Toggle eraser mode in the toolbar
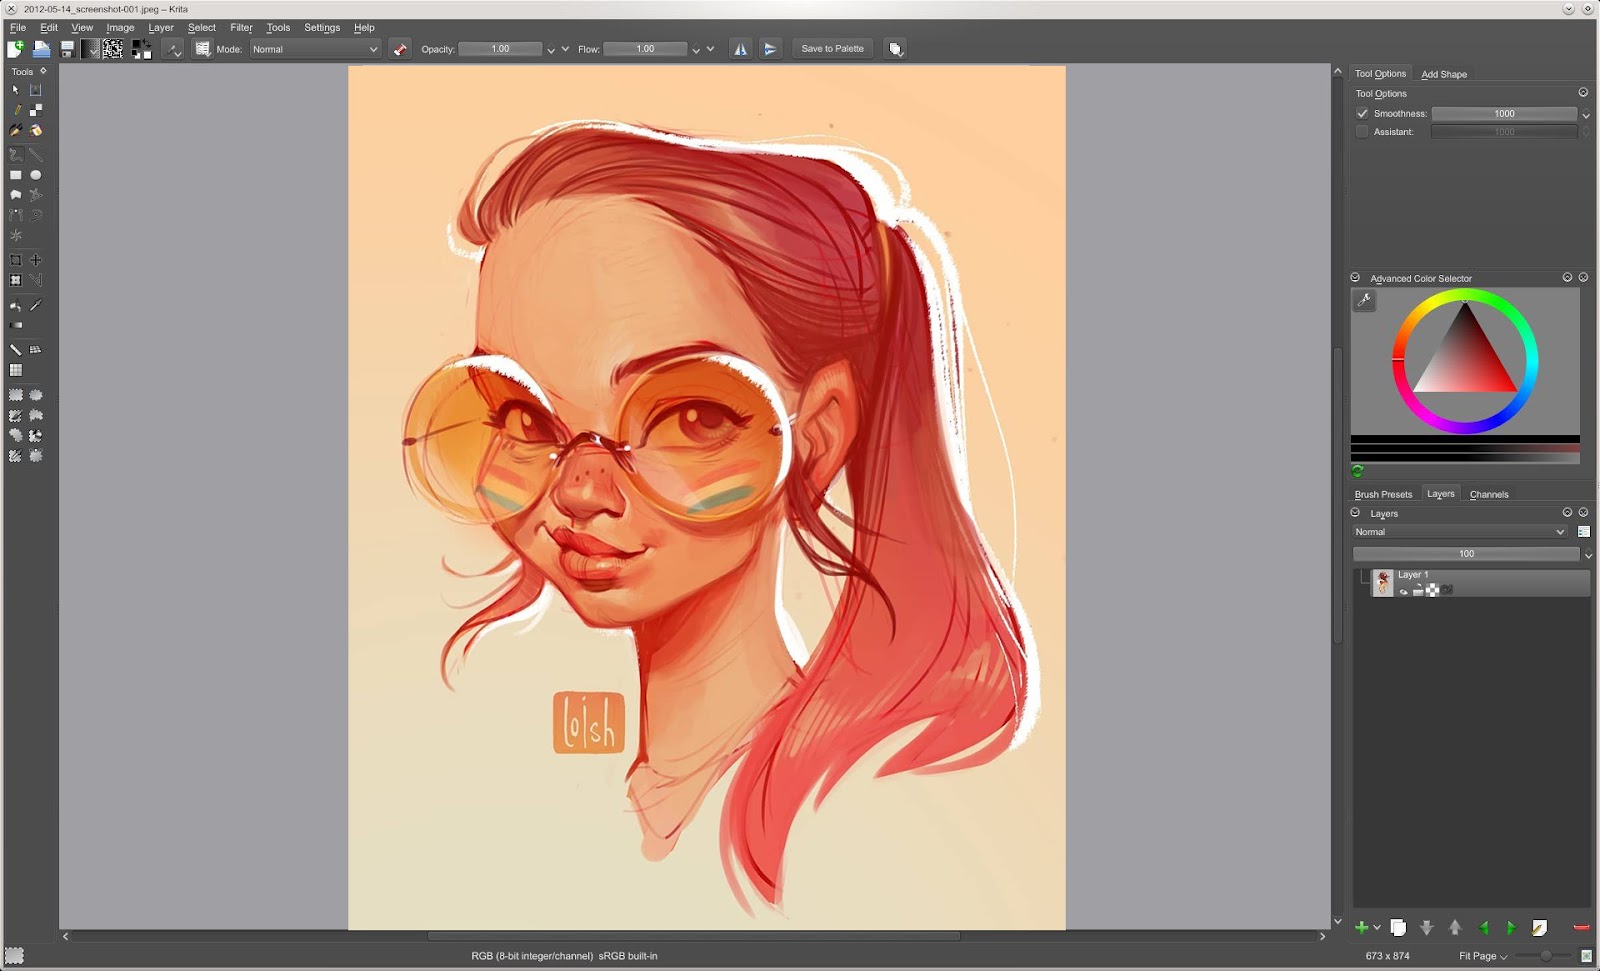 (400, 49)
